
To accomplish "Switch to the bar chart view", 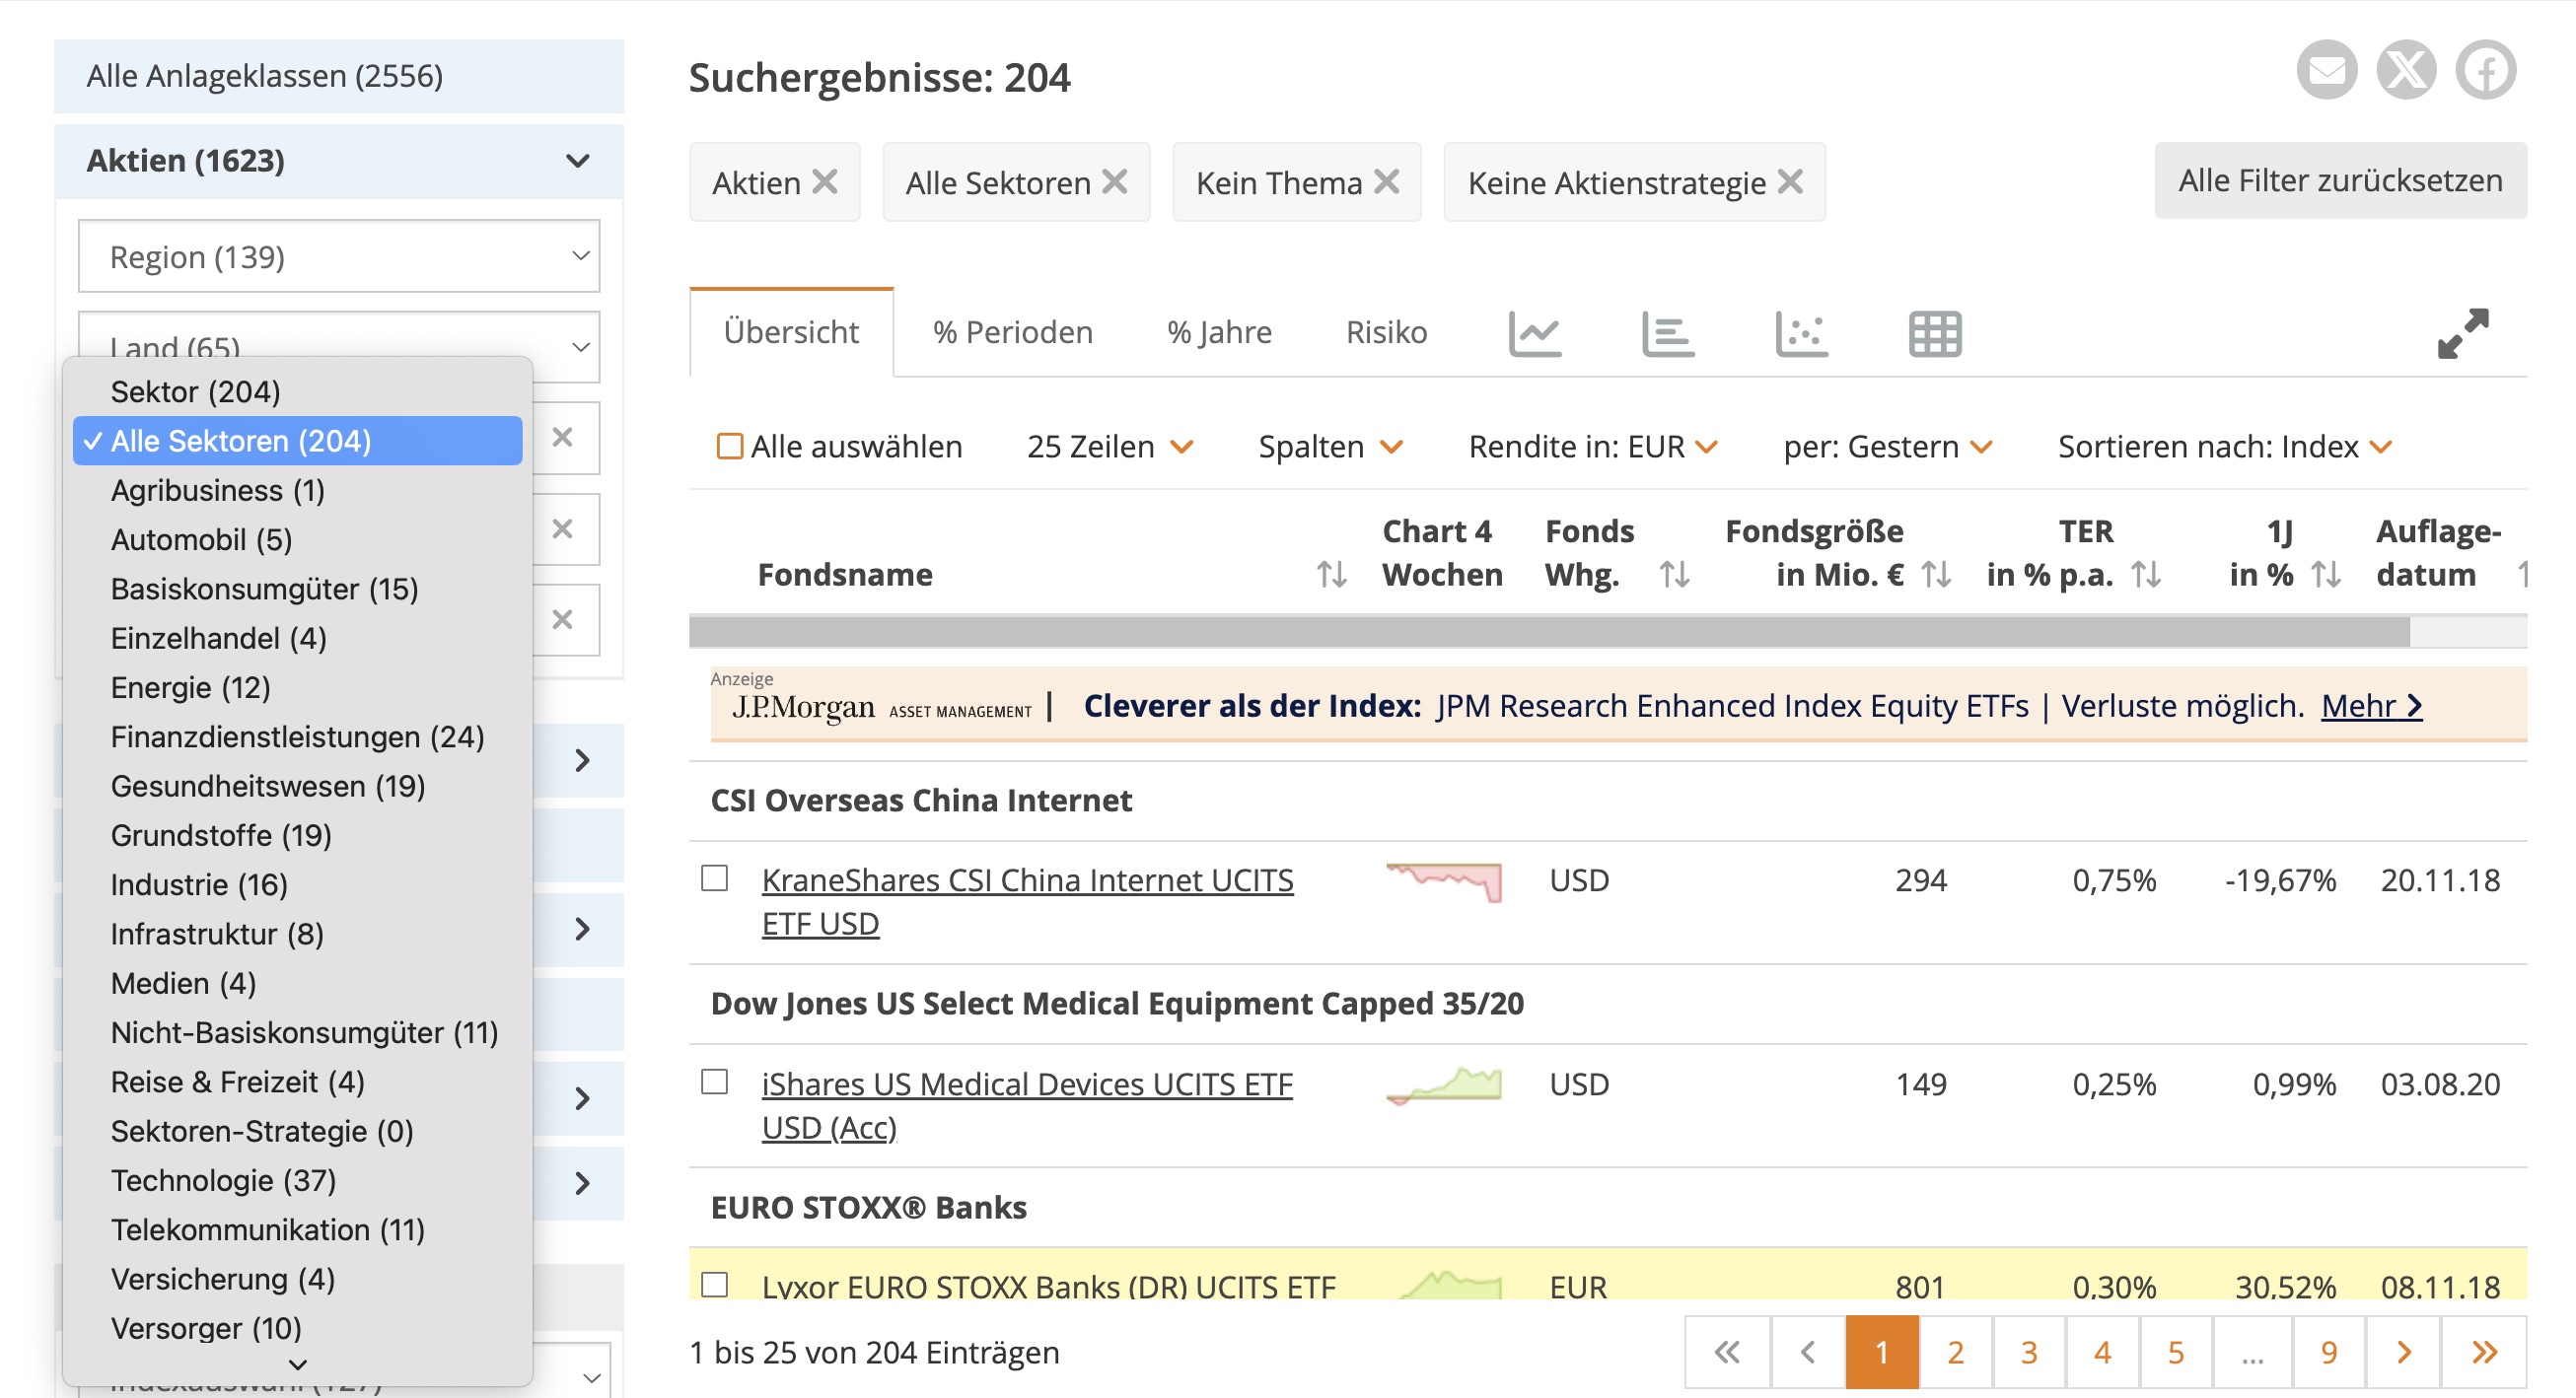I will point(1668,334).
